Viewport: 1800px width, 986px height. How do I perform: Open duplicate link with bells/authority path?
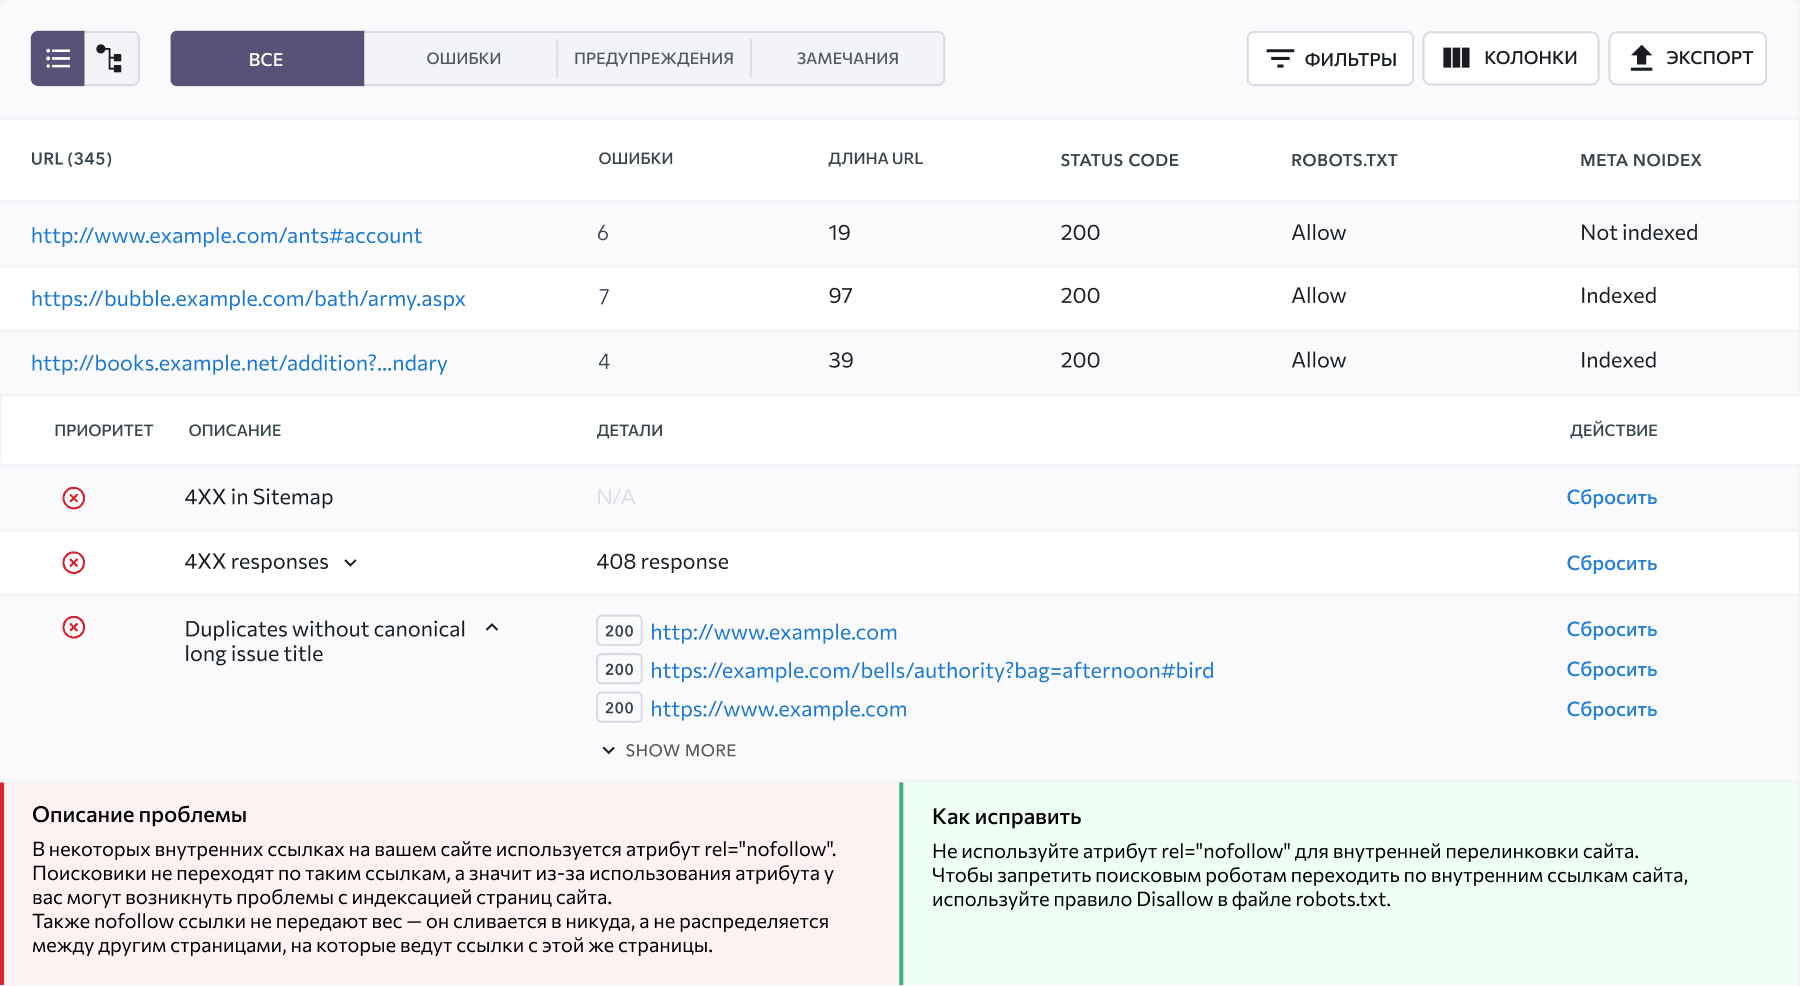click(x=932, y=670)
